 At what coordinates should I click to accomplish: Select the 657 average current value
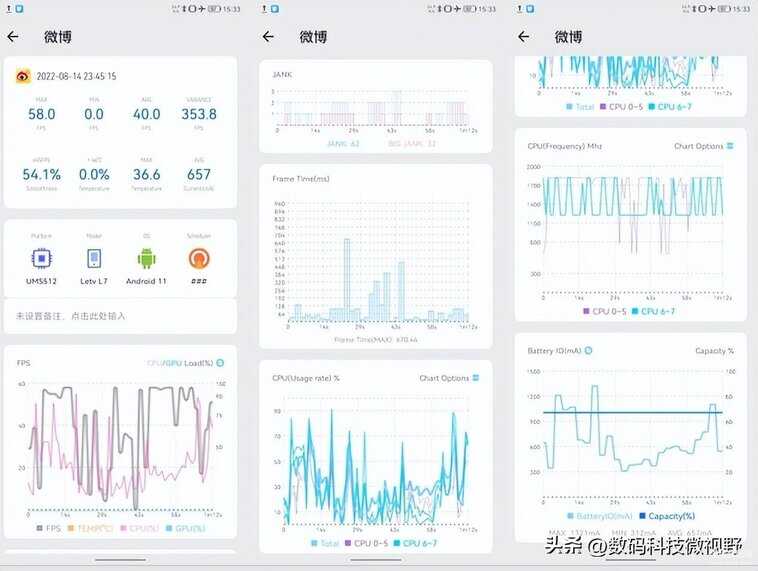click(x=199, y=174)
